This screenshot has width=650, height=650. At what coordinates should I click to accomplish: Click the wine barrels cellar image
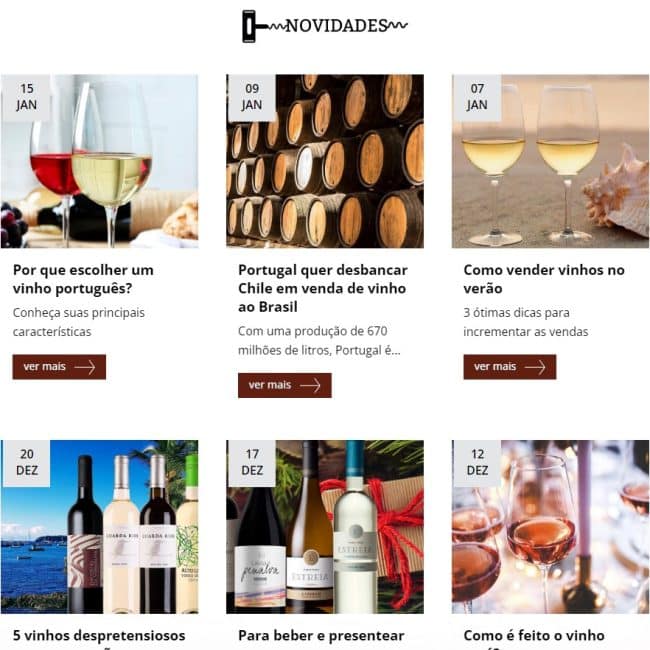[325, 161]
